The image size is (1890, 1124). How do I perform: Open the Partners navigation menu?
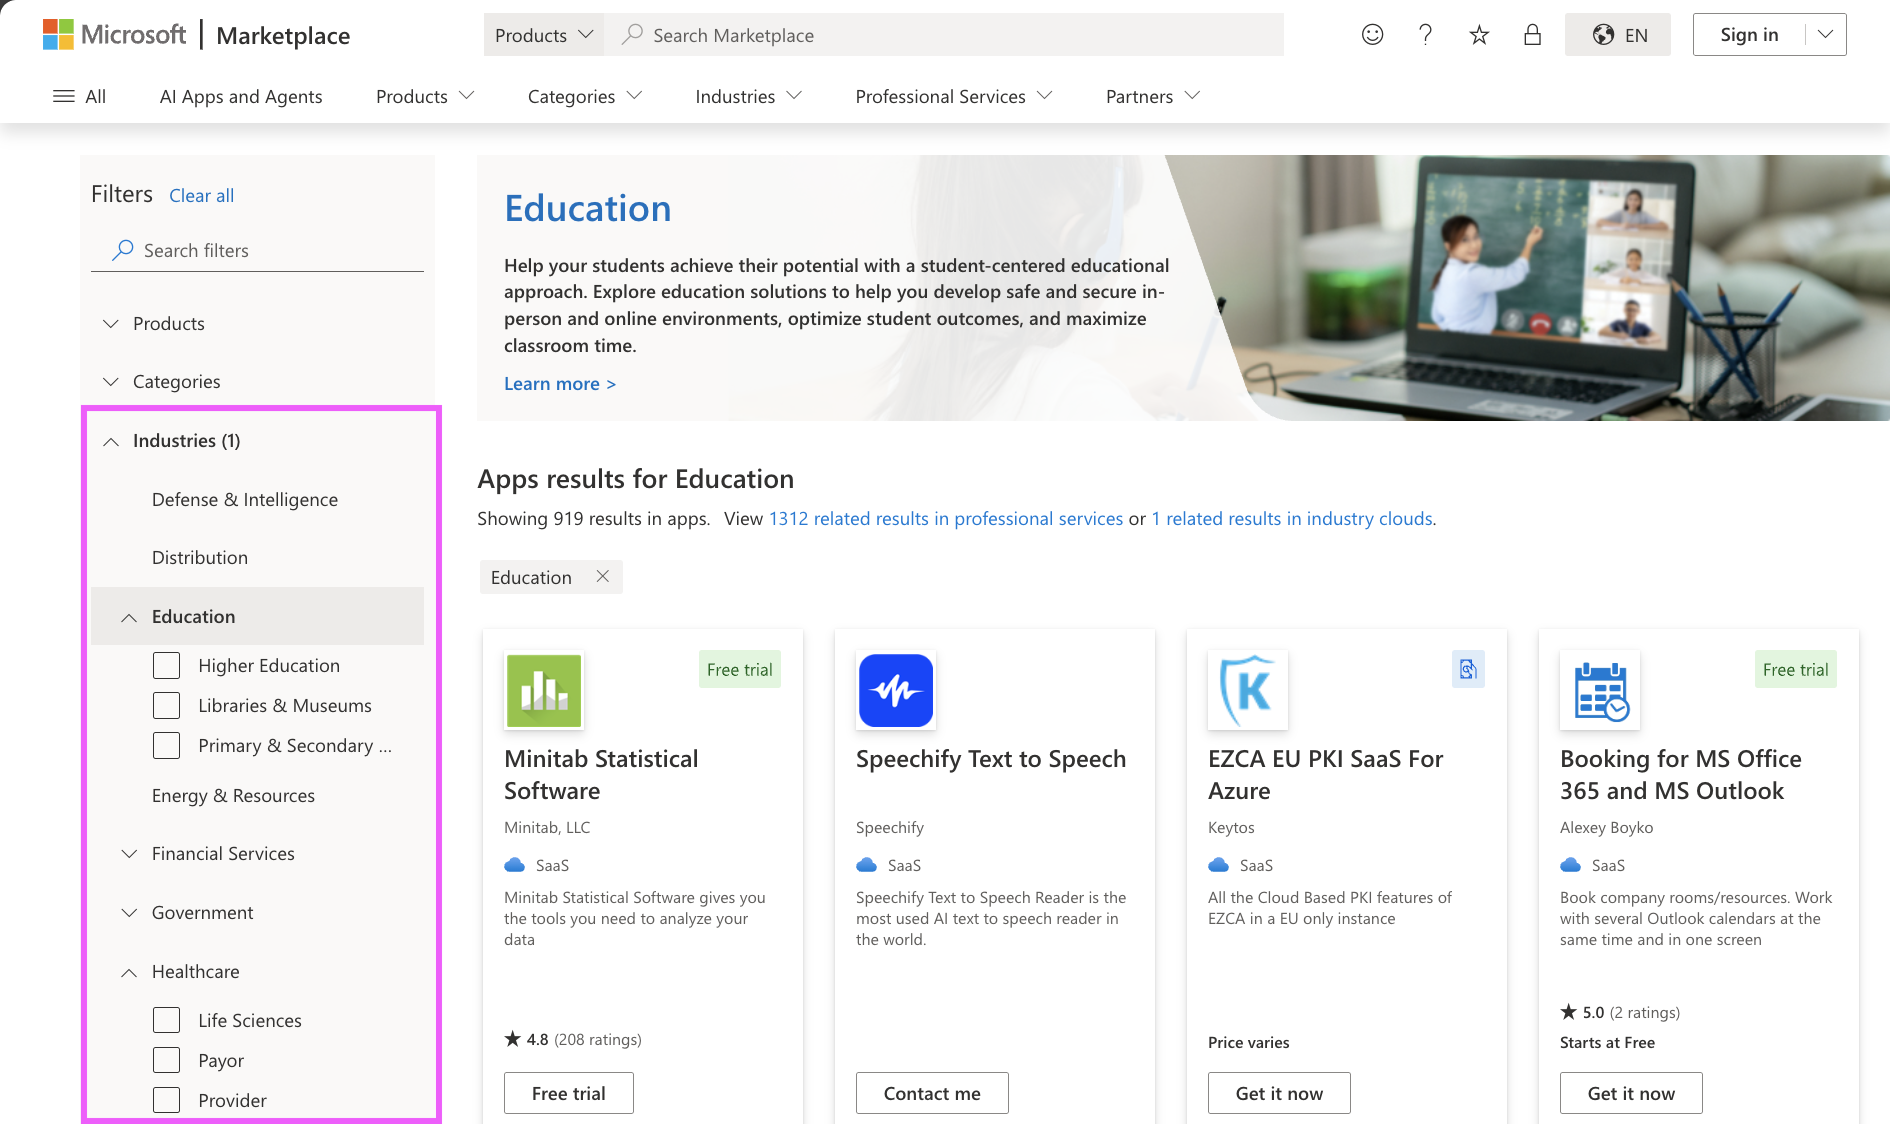[x=1153, y=96]
